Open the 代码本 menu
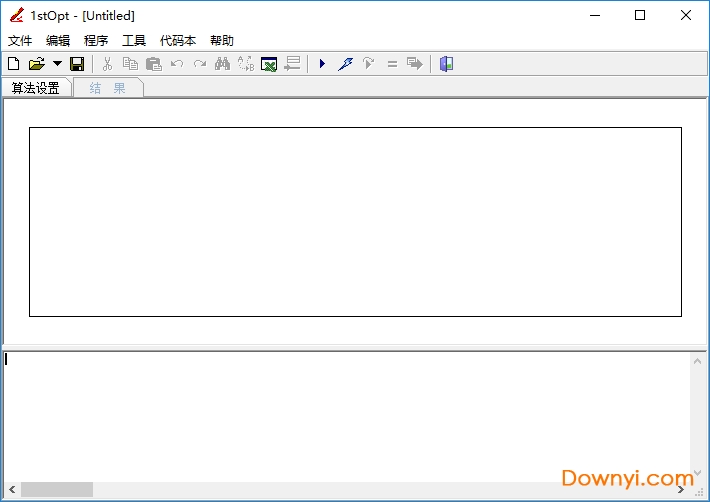Screen dimensions: 710x502 [178, 41]
